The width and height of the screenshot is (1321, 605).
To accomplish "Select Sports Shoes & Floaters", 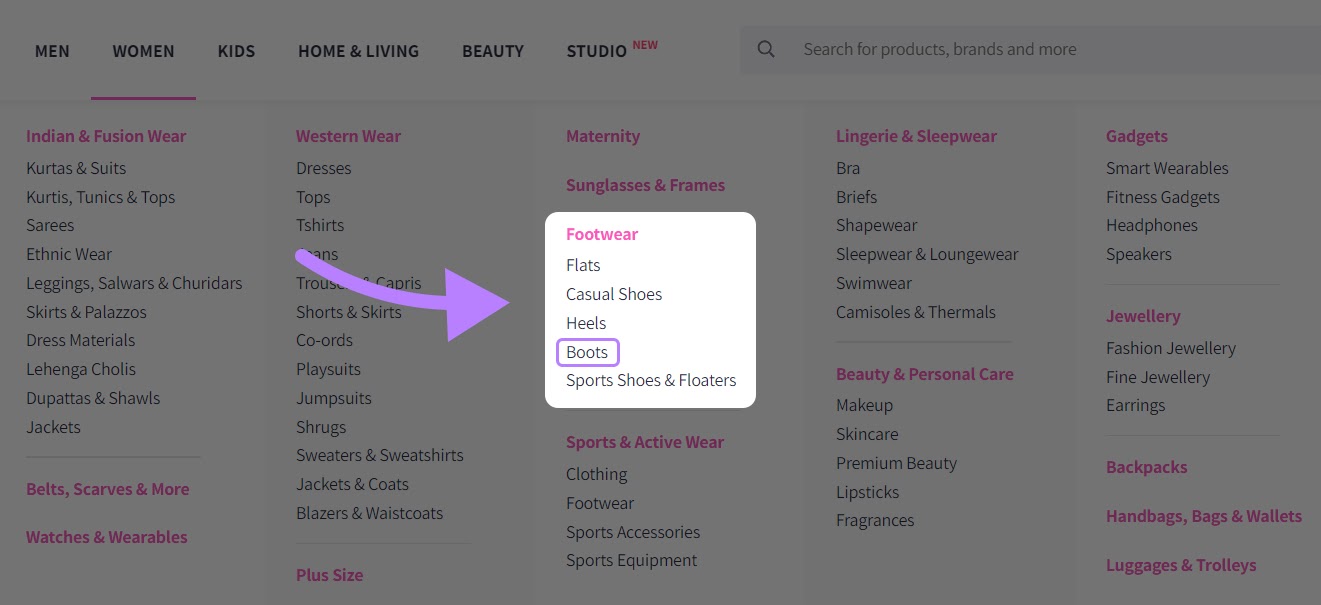I will coord(651,380).
